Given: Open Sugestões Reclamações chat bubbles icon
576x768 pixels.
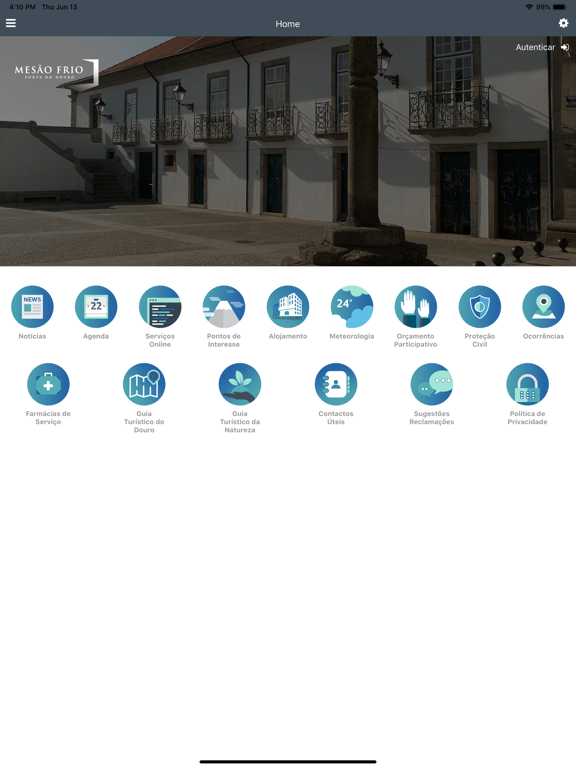Looking at the screenshot, I should pyautogui.click(x=432, y=384).
